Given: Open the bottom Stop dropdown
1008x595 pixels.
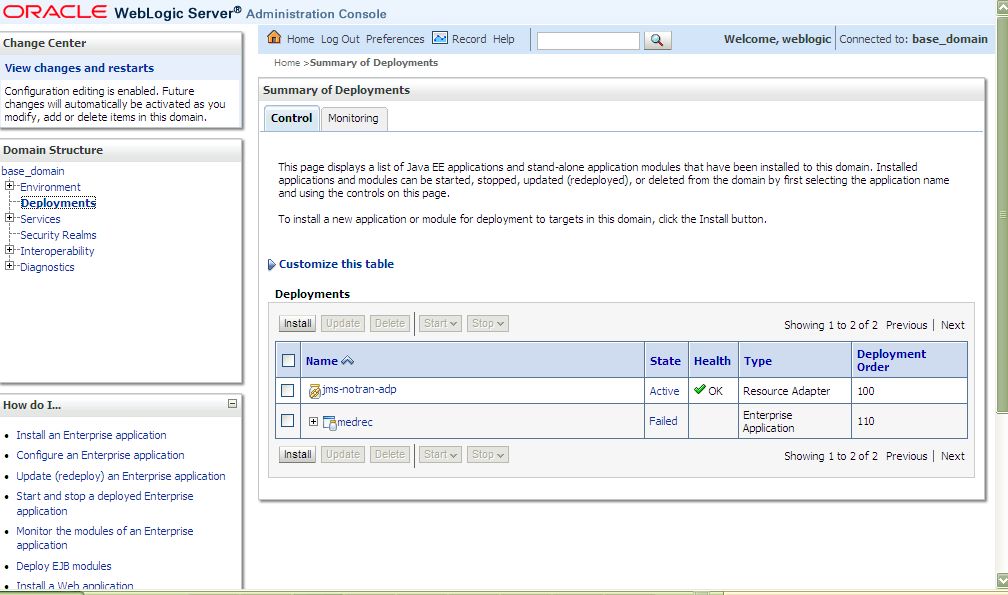Looking at the screenshot, I should (488, 454).
